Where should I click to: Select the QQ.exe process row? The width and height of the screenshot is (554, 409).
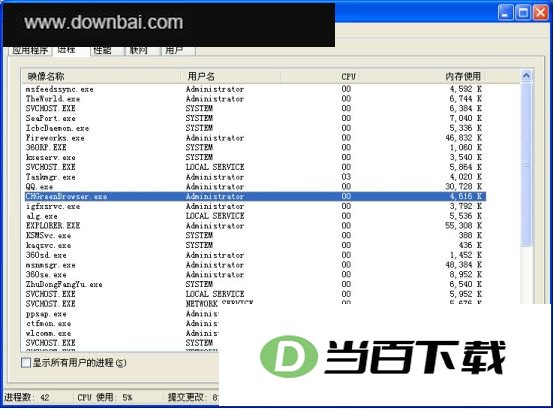click(255, 187)
